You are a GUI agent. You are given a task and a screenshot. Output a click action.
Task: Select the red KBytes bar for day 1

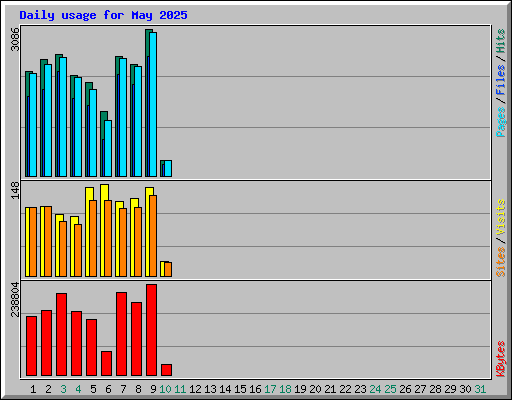tap(31, 346)
